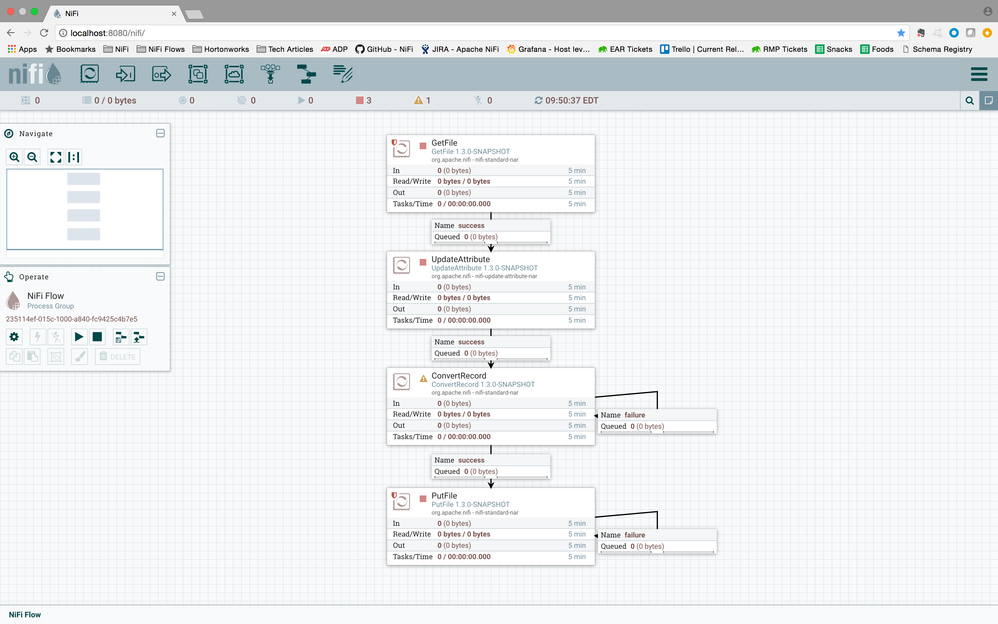Open a new browser tab
Viewport: 998px width, 624px height.
(194, 14)
